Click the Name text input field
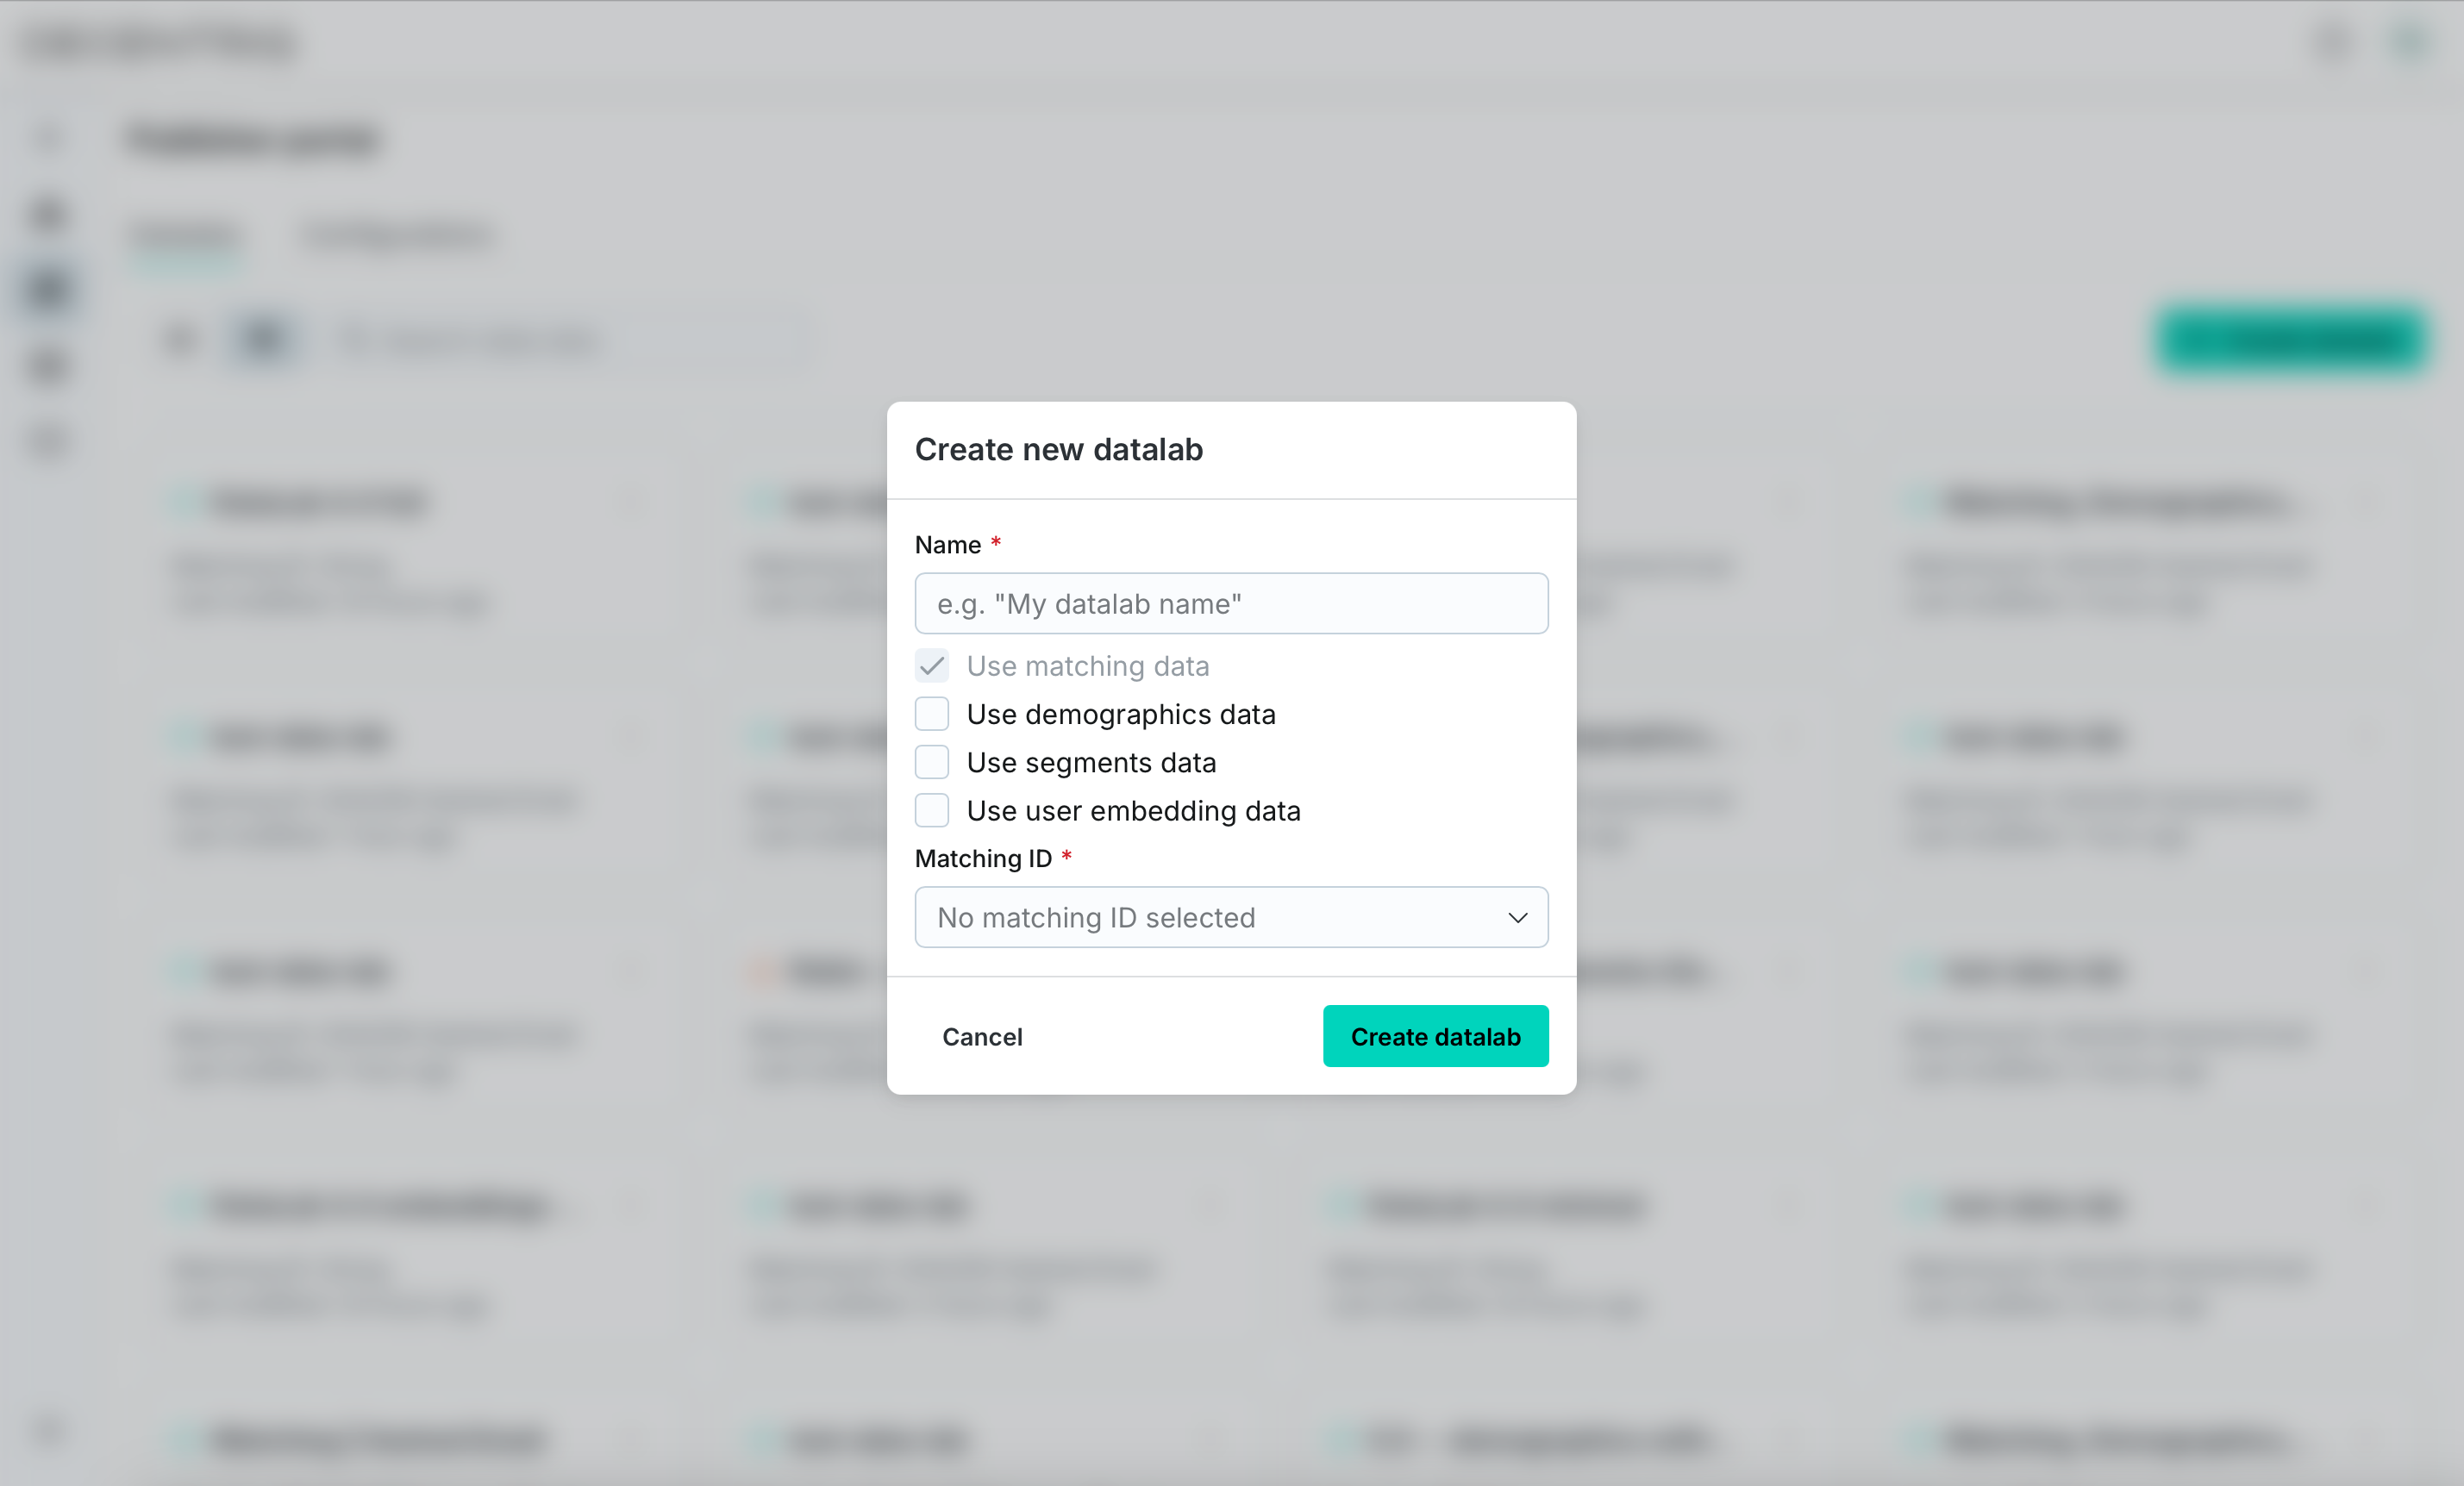The width and height of the screenshot is (2464, 1486). 1231,604
